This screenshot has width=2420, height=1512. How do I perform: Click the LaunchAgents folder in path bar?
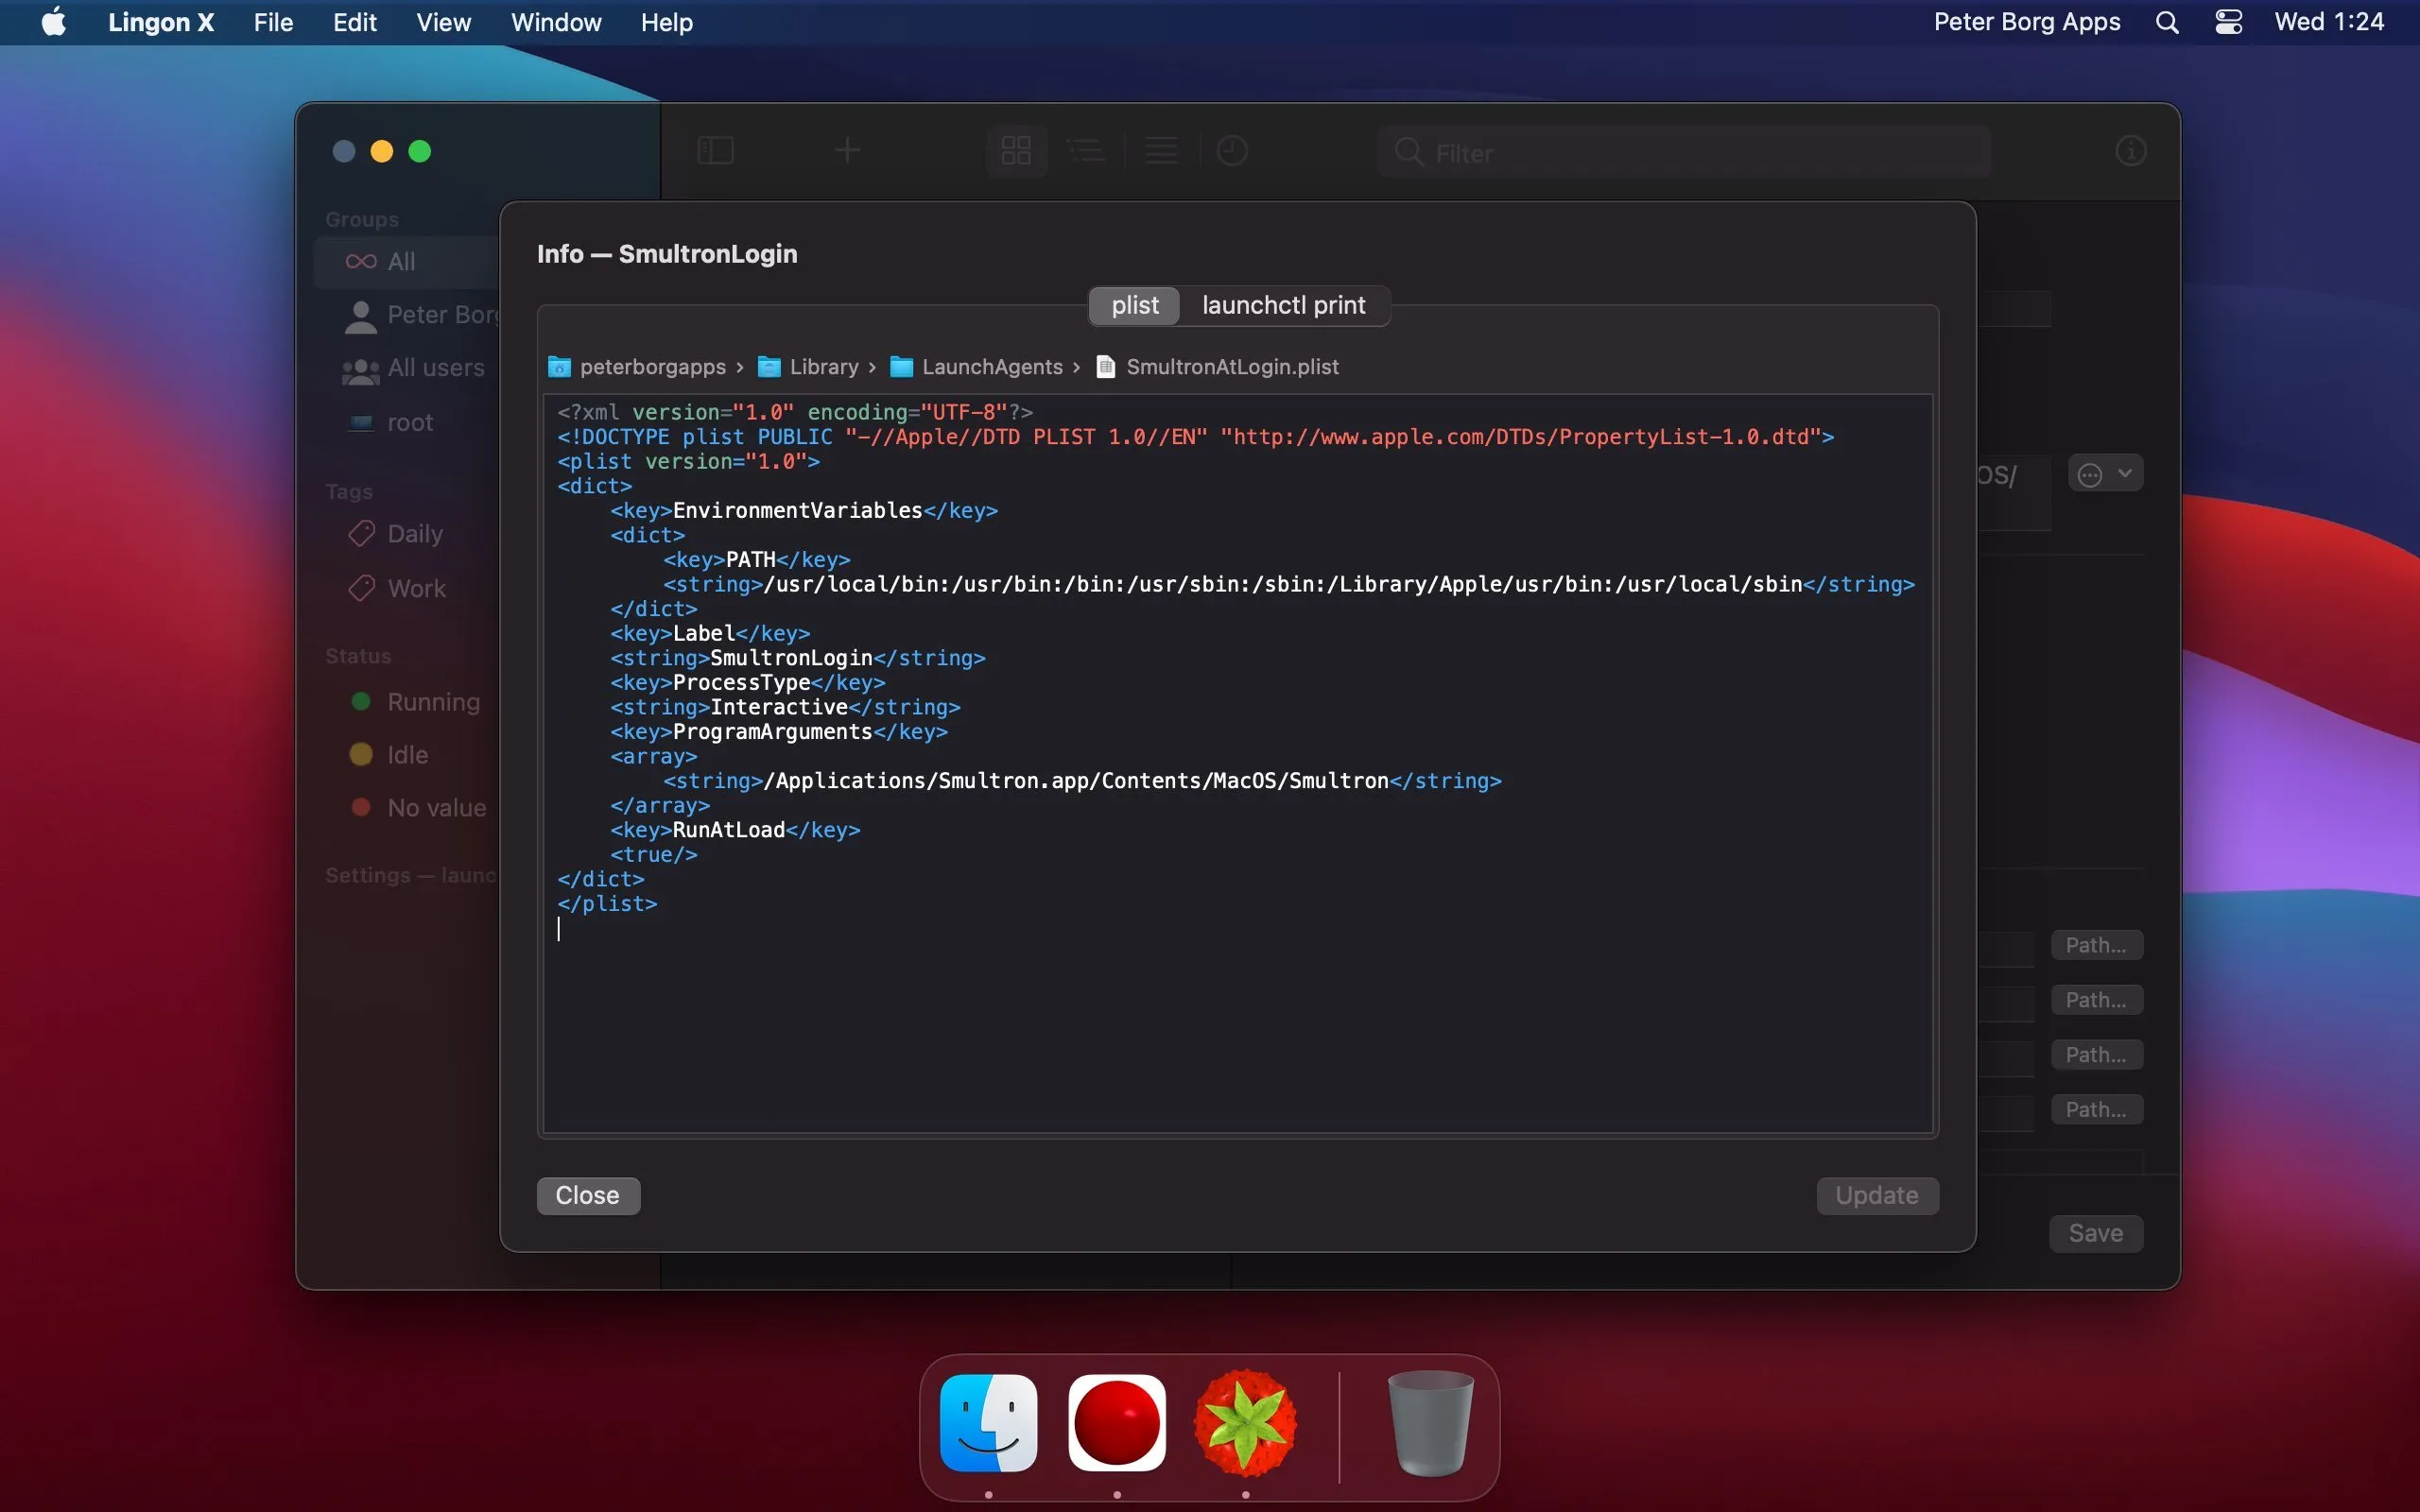point(977,367)
